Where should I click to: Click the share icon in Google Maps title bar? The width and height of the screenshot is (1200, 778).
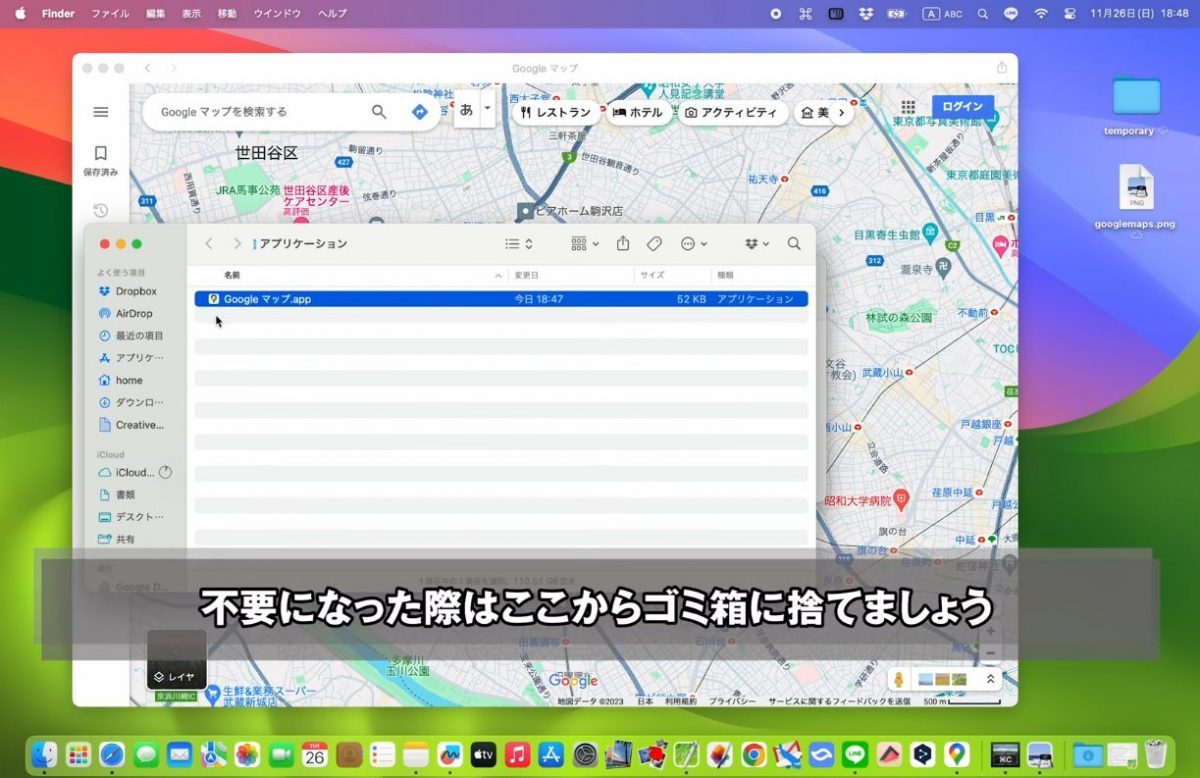1002,68
